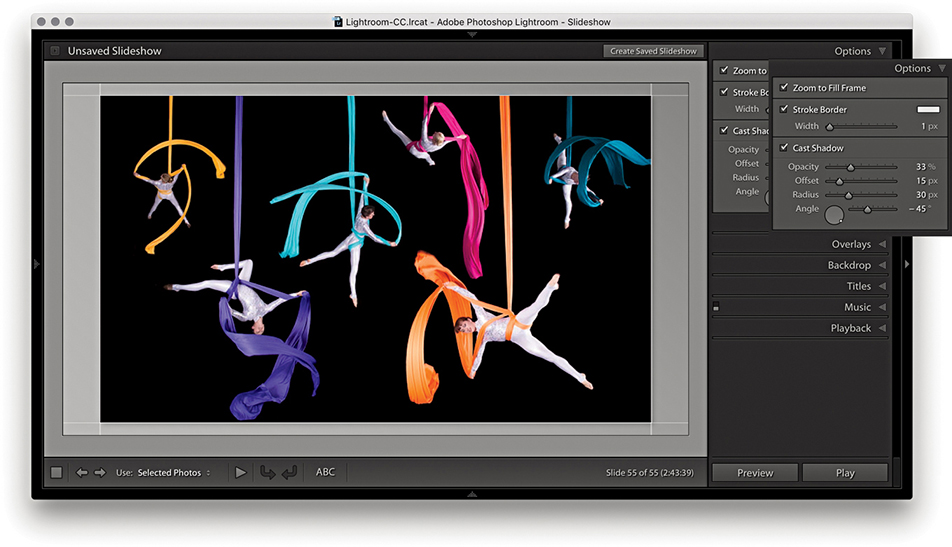This screenshot has width=952, height=547.
Task: Go to previous slide with left arrow
Action: tap(82, 472)
